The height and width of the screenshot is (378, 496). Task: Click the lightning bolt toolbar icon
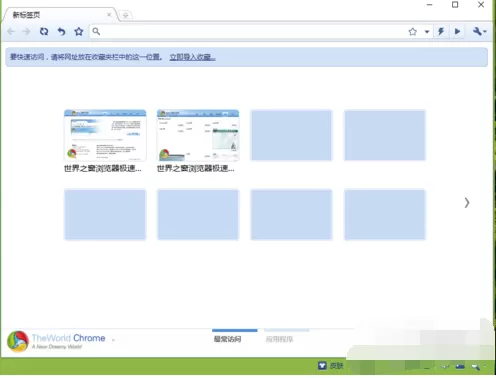(441, 32)
